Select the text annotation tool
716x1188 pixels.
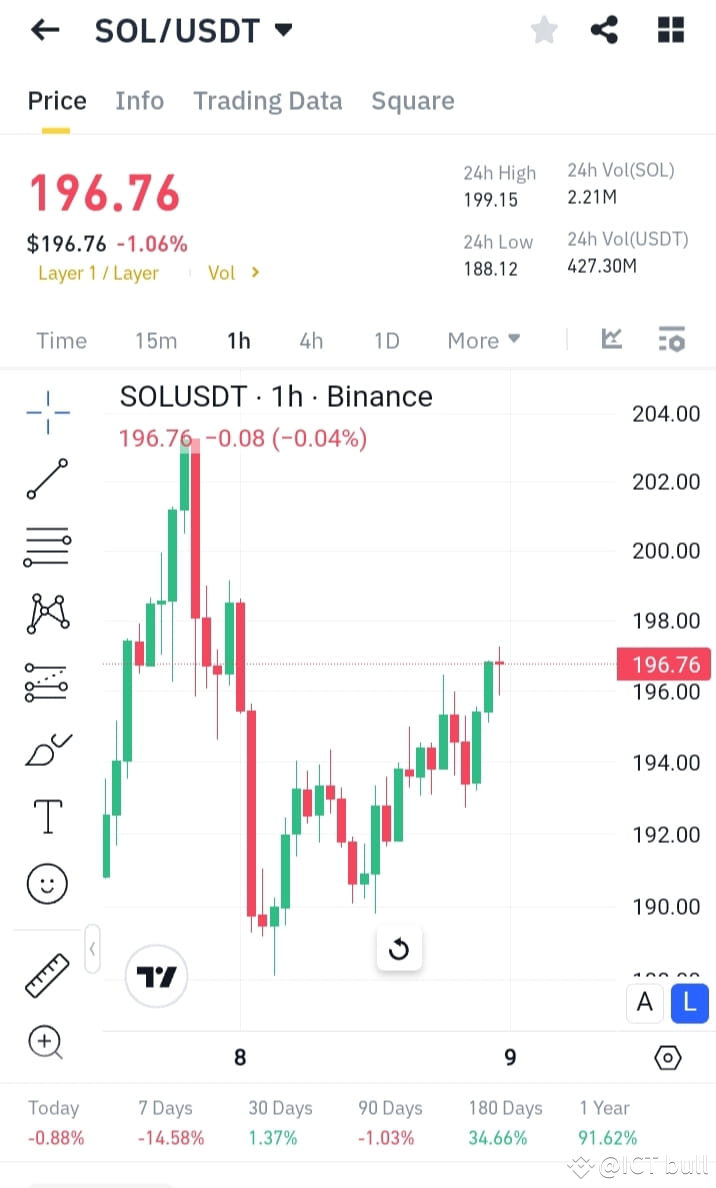[x=47, y=816]
